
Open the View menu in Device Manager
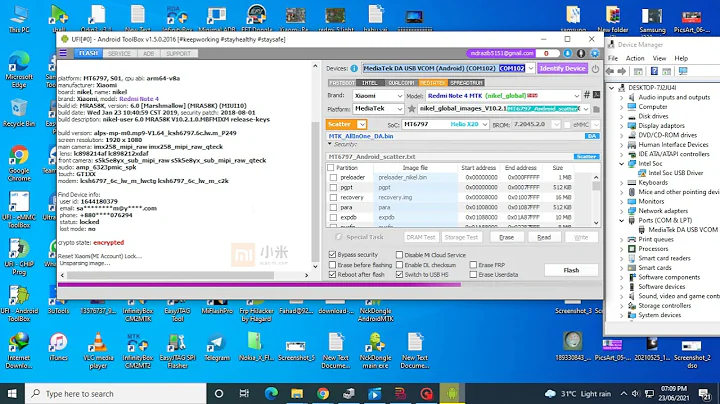tap(659, 58)
